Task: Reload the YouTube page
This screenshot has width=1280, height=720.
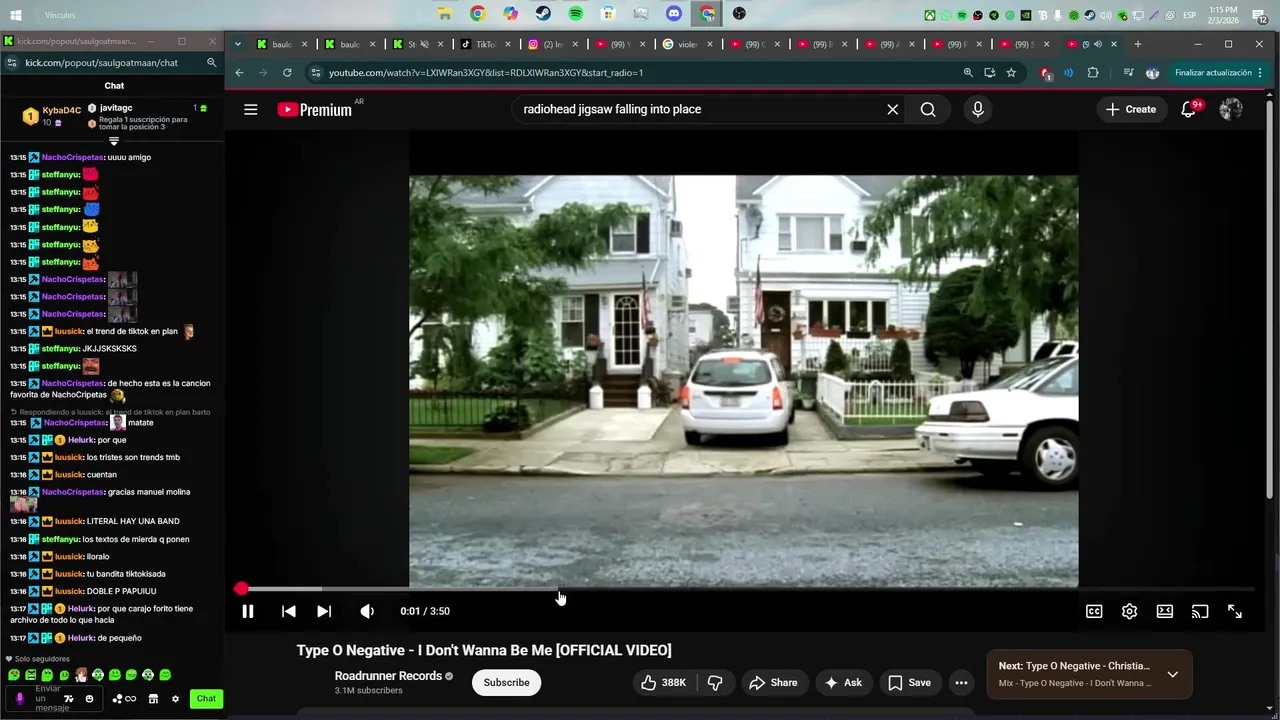Action: [x=287, y=73]
